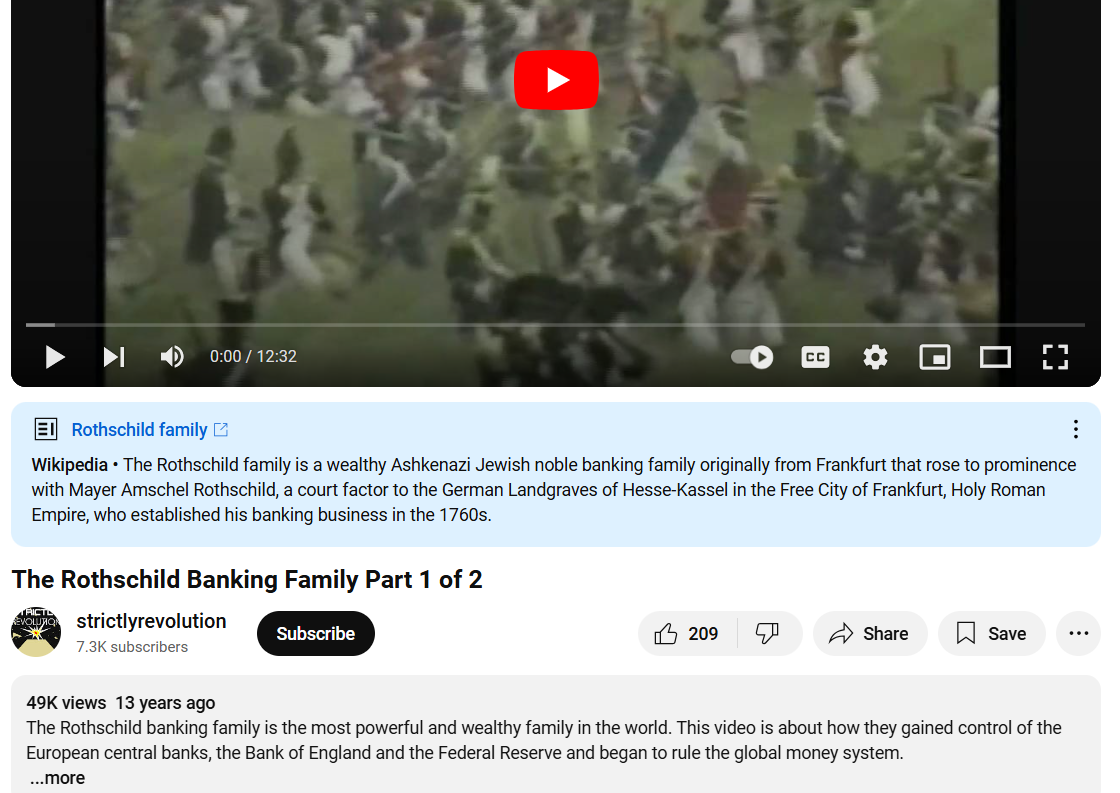Open more actions menu beside Save

[1079, 634]
